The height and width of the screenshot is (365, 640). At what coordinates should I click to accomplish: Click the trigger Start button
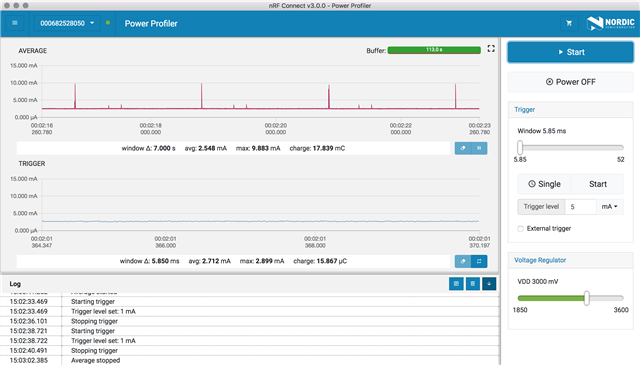point(598,184)
